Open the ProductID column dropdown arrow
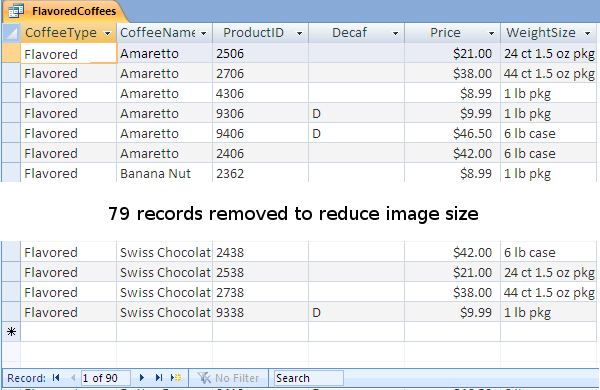Viewport: 600px width, 390px height. (300, 33)
